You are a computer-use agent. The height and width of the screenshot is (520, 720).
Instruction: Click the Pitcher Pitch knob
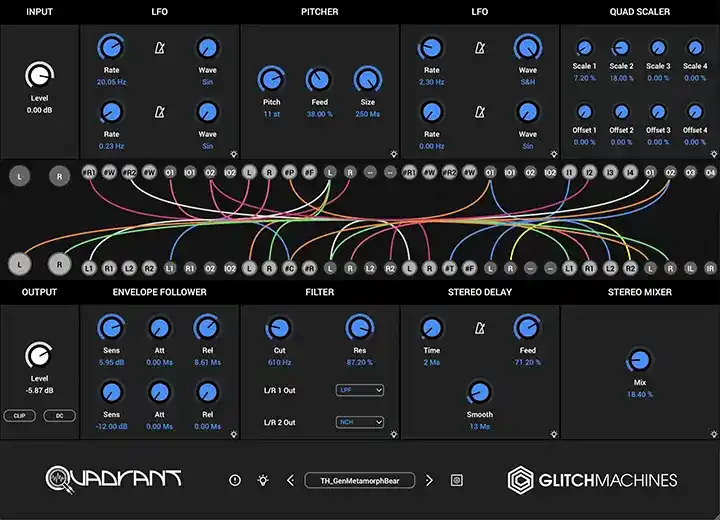click(271, 79)
